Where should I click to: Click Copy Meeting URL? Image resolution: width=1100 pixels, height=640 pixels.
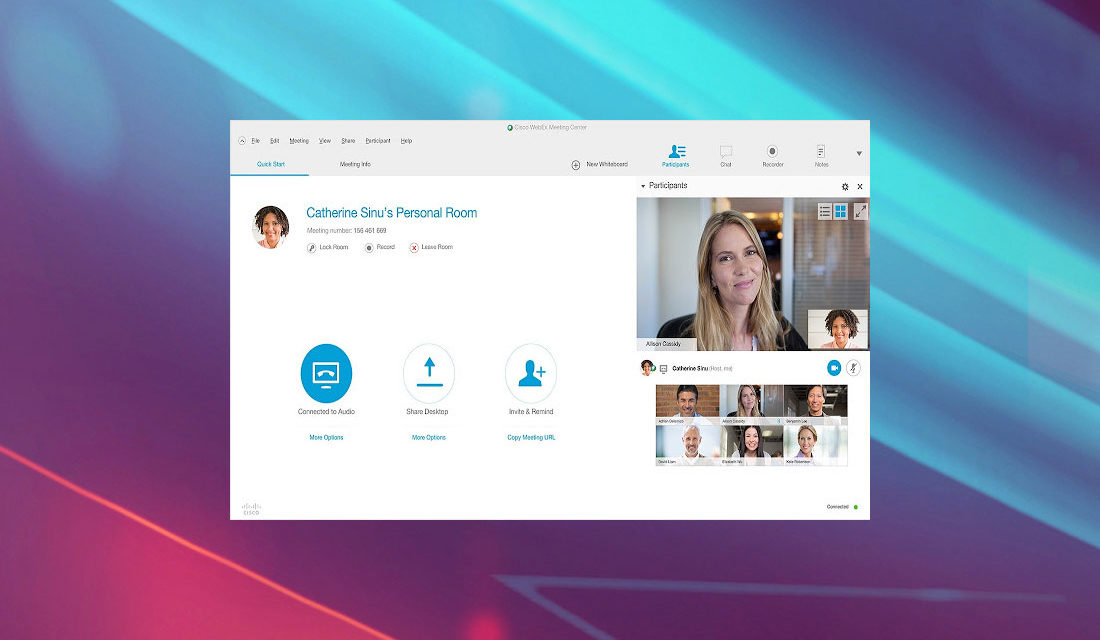530,437
